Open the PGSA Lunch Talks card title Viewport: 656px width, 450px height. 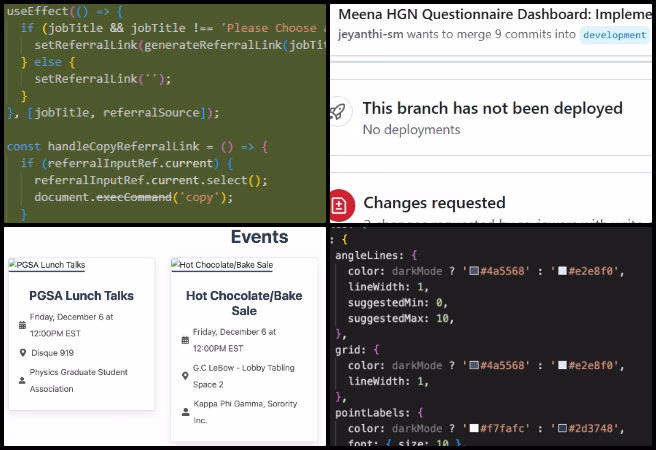click(x=81, y=296)
